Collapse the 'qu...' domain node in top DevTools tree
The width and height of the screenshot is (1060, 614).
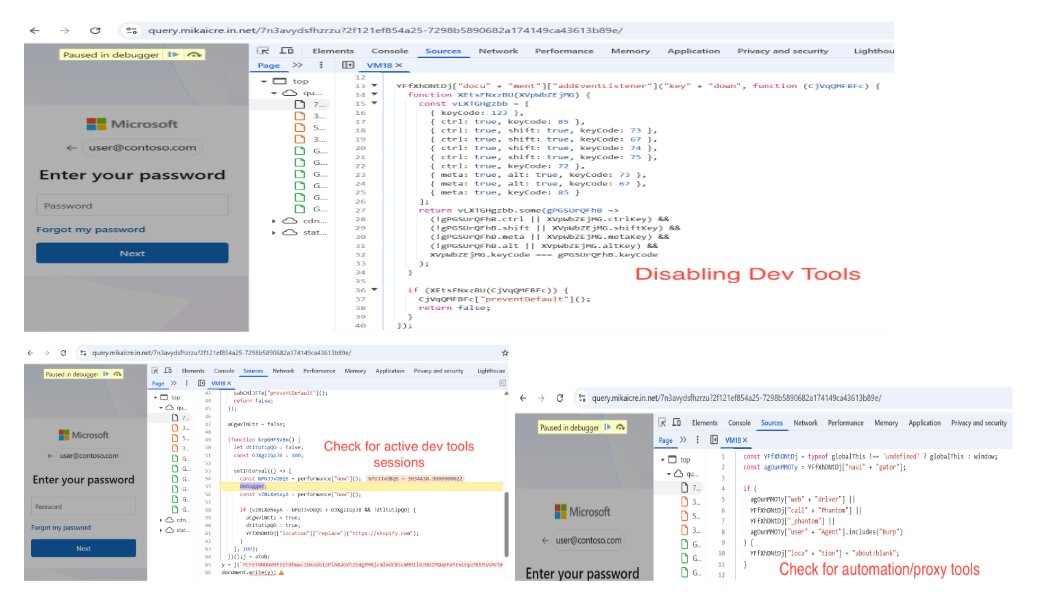point(274,93)
